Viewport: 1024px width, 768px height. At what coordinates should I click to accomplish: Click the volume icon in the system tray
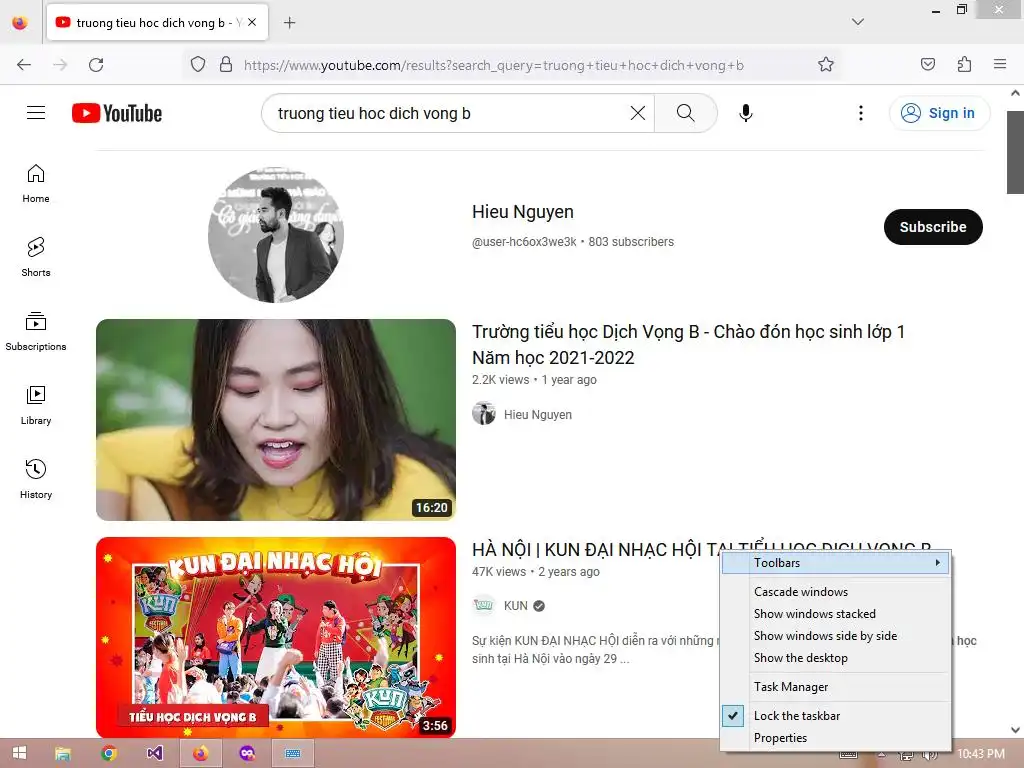pyautogui.click(x=929, y=754)
